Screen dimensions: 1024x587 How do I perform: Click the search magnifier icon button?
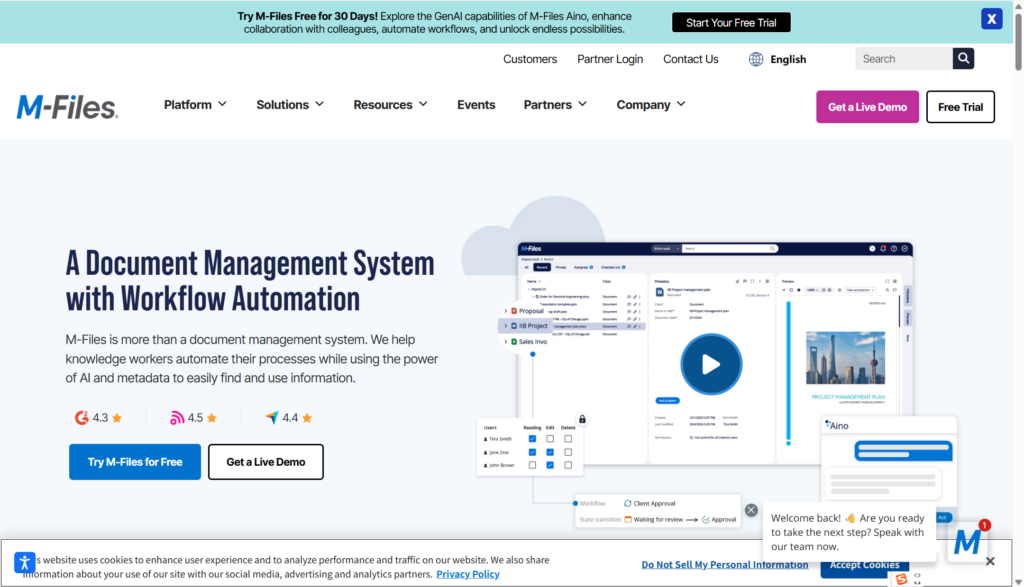pyautogui.click(x=963, y=59)
